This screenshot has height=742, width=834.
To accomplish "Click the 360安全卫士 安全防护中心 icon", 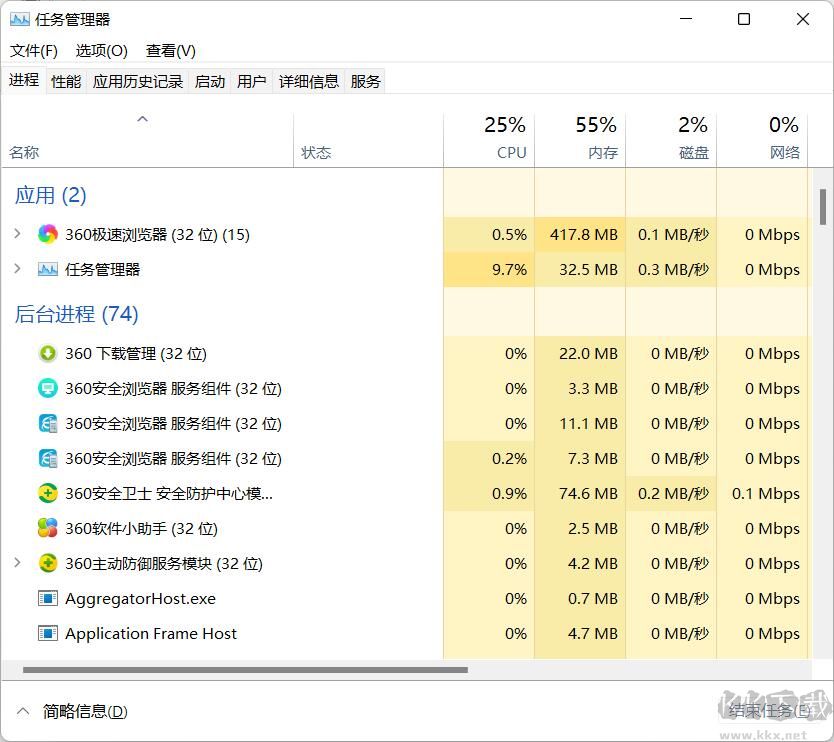I will (47, 494).
